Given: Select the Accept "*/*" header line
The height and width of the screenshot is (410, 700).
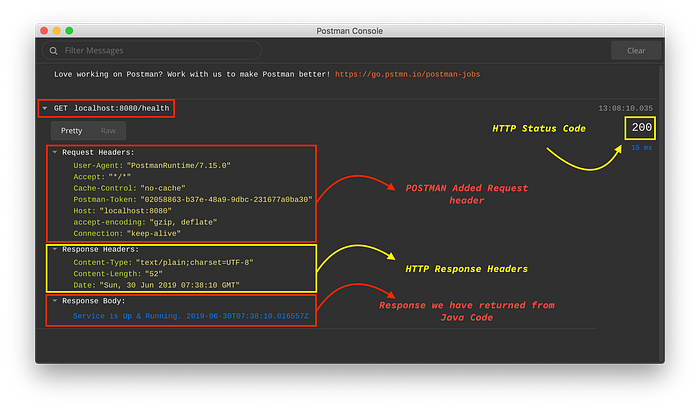Looking at the screenshot, I should (102, 177).
